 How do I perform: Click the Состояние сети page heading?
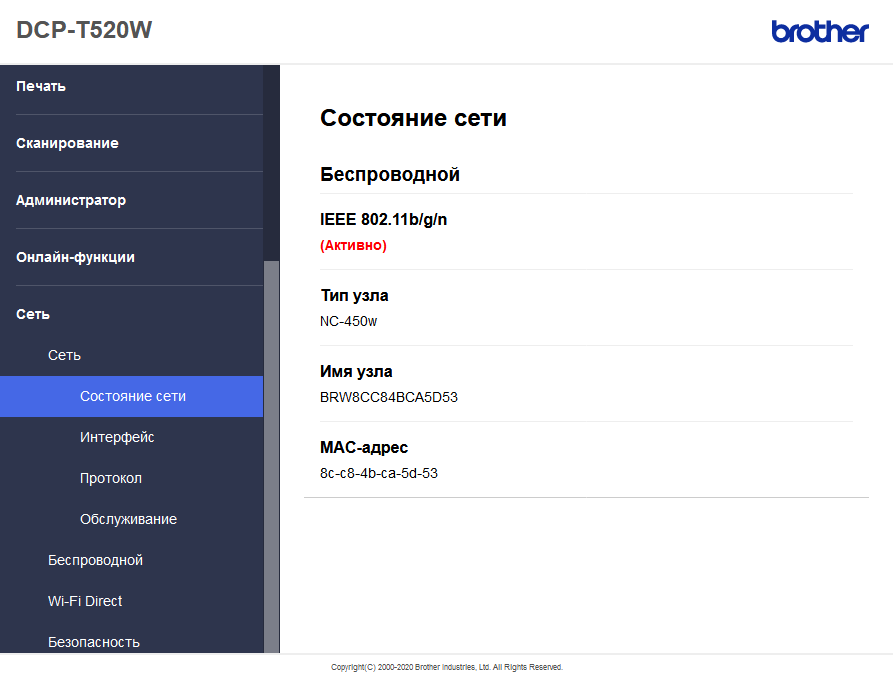tap(413, 118)
